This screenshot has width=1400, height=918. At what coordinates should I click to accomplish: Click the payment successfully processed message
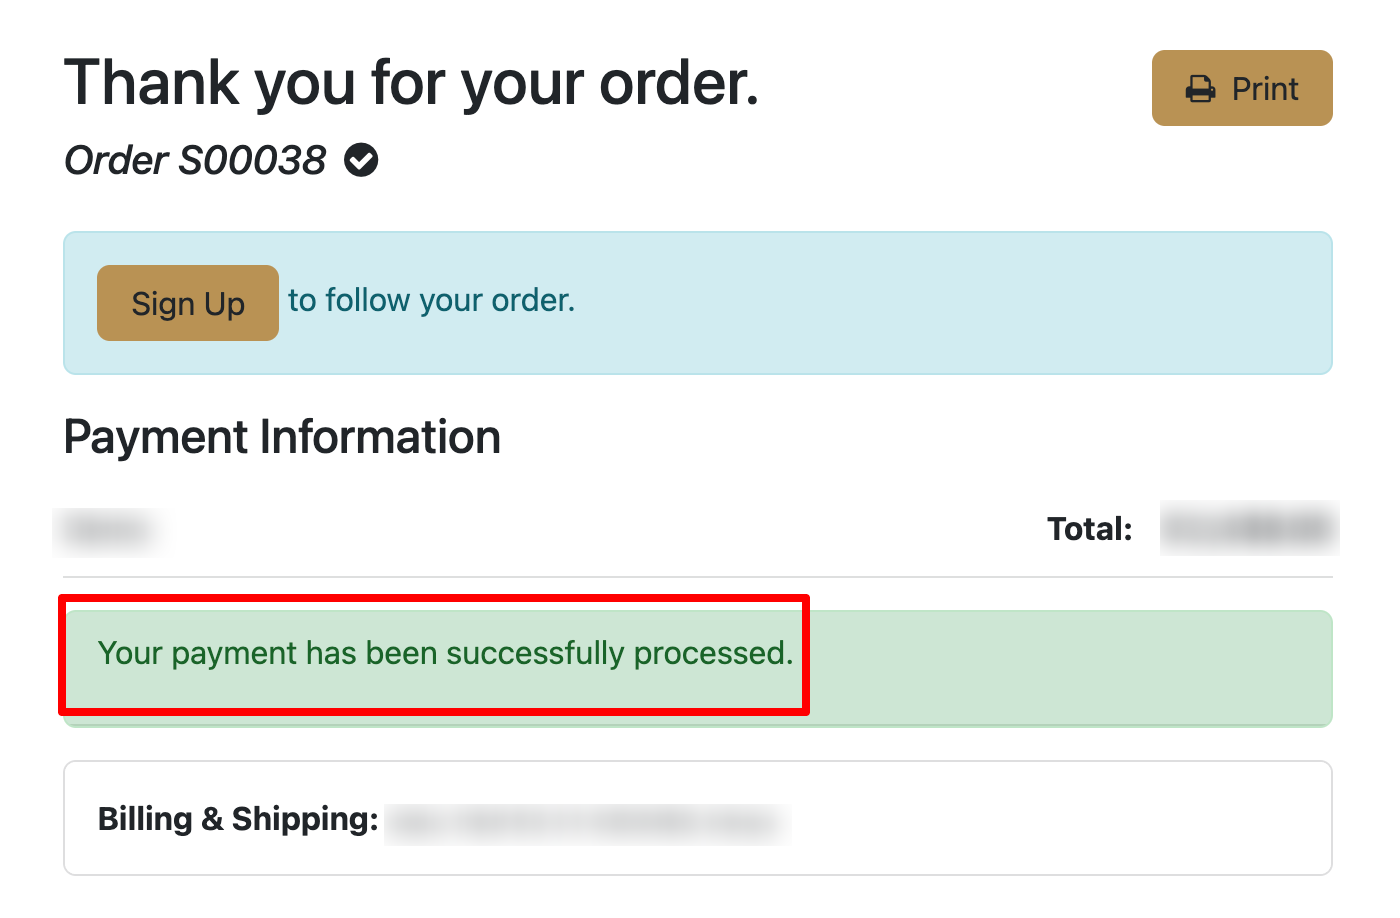(445, 653)
